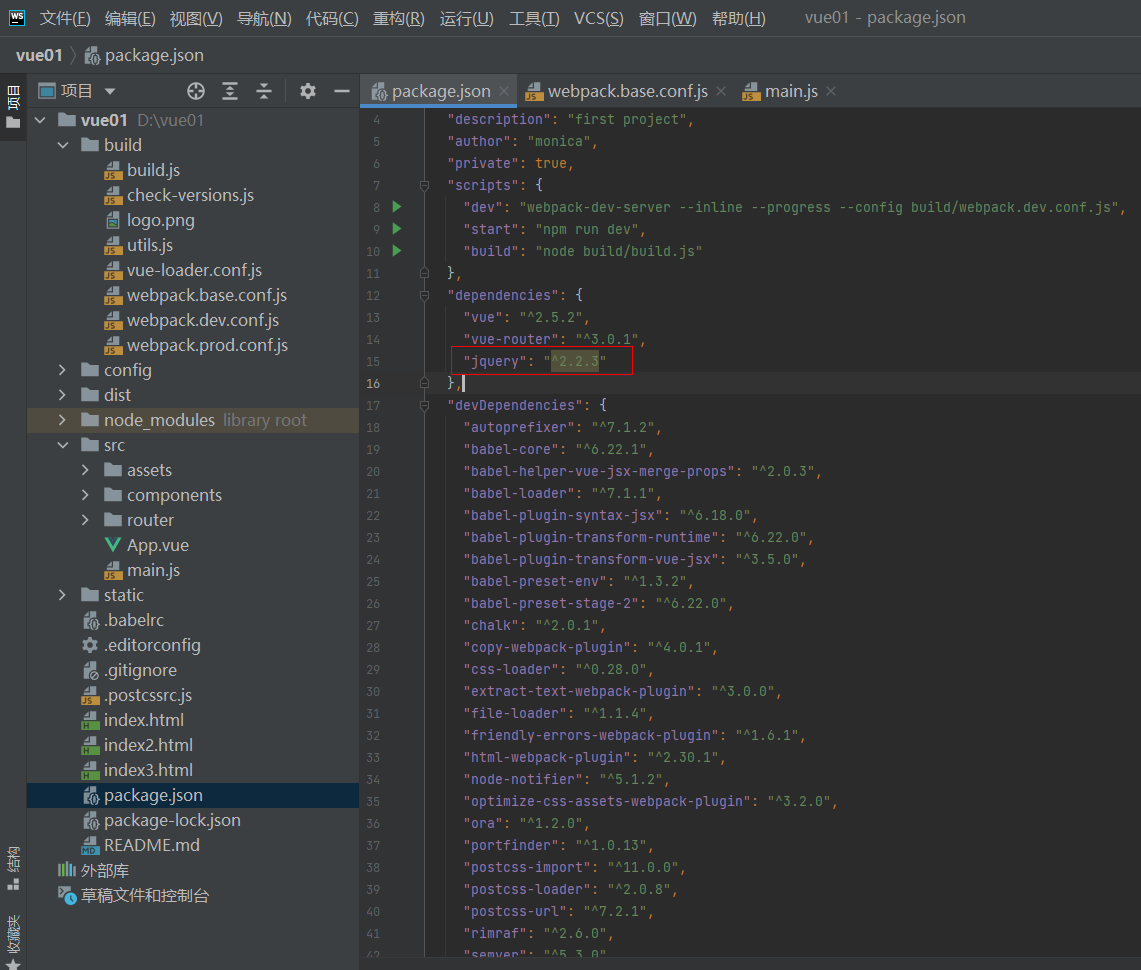Open the Structure tool window sidebar button
The width and height of the screenshot is (1141, 970).
[x=13, y=869]
